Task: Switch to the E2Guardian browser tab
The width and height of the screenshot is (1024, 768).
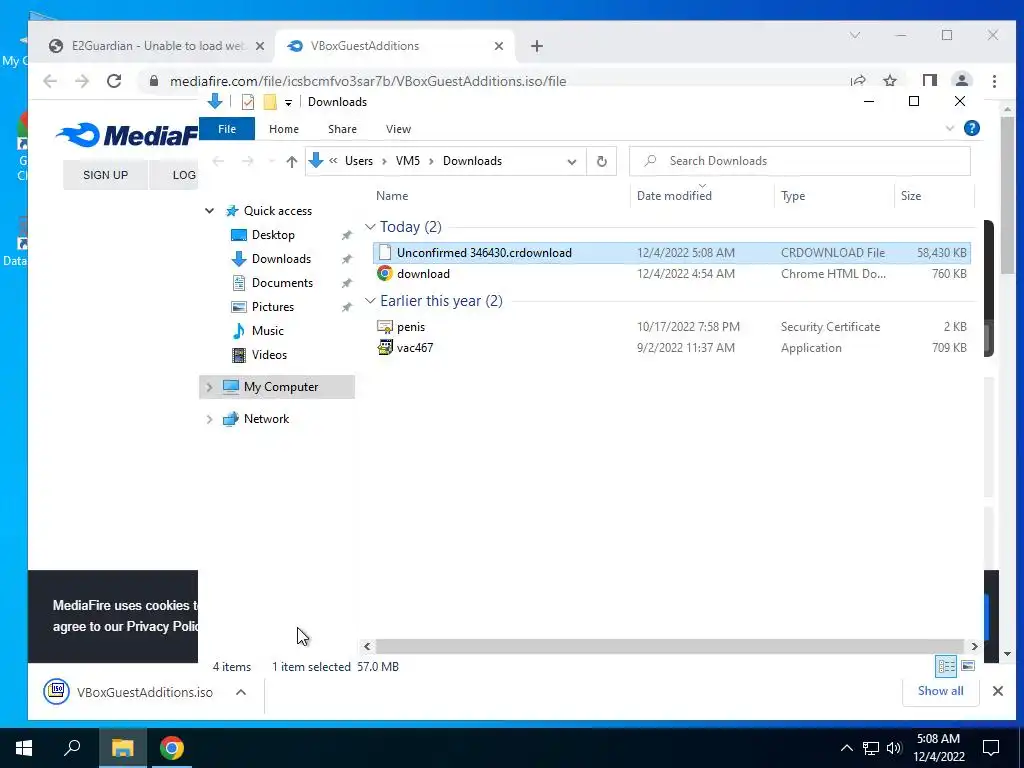Action: point(157,46)
